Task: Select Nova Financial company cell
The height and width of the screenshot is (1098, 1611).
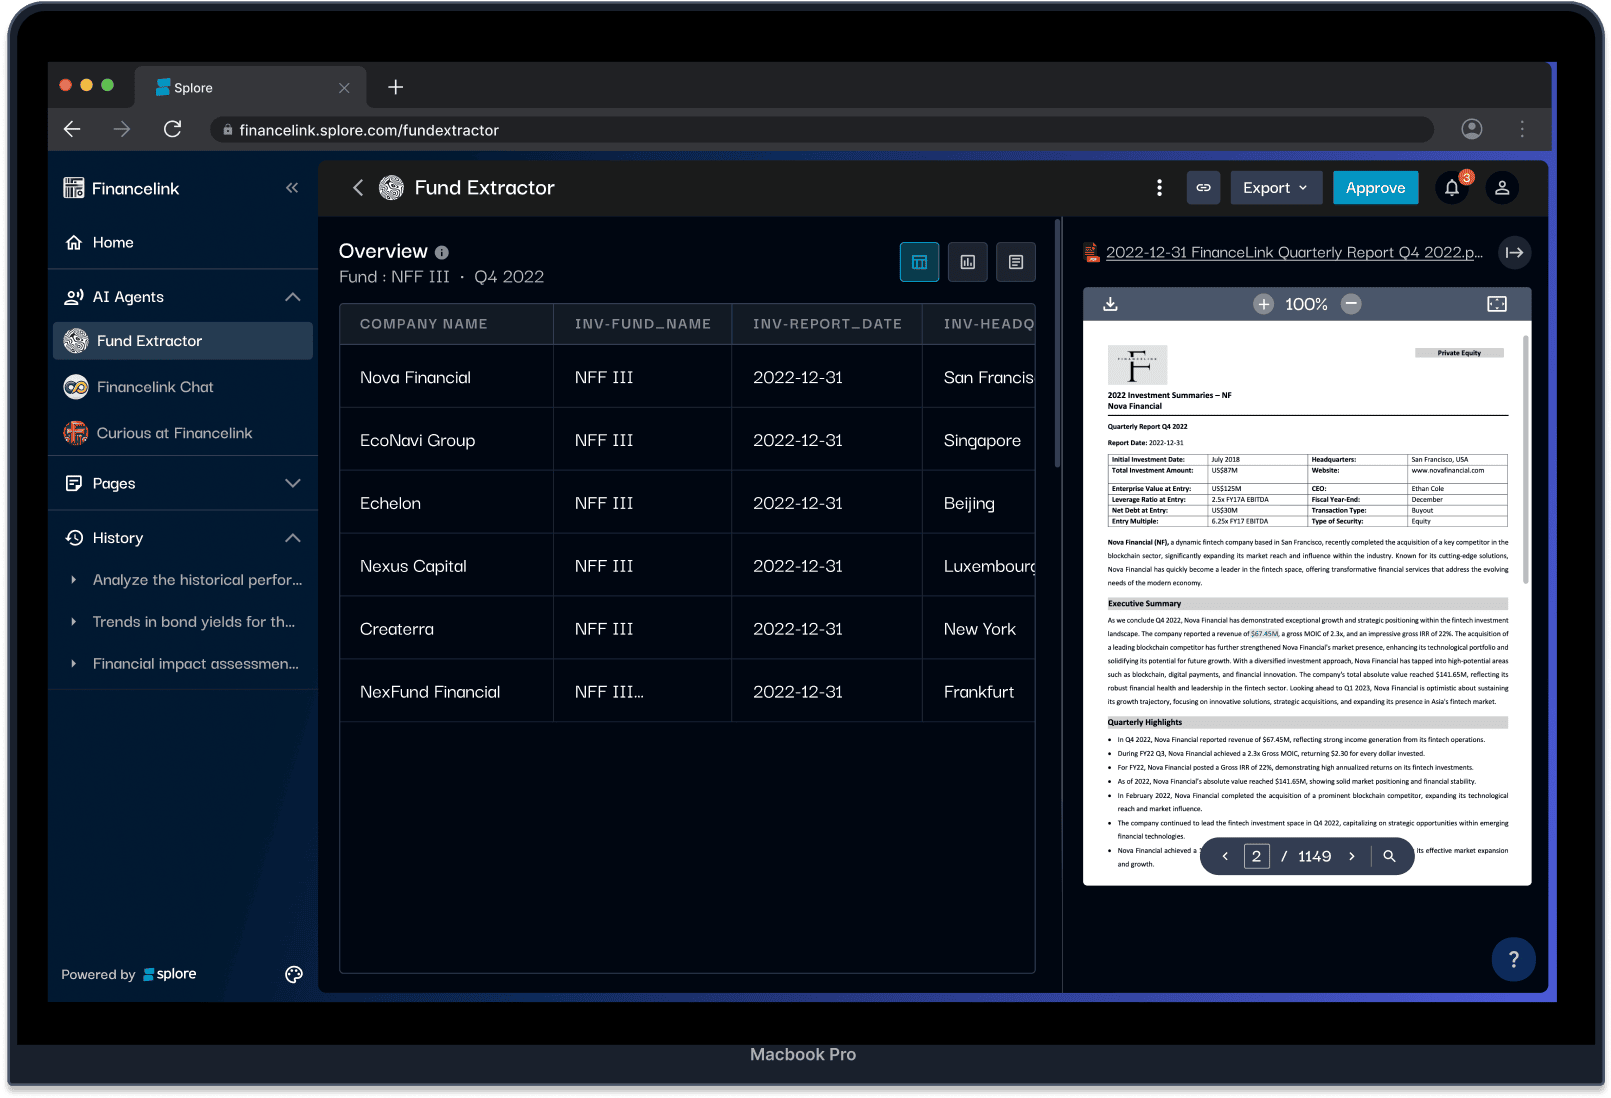Action: (446, 377)
